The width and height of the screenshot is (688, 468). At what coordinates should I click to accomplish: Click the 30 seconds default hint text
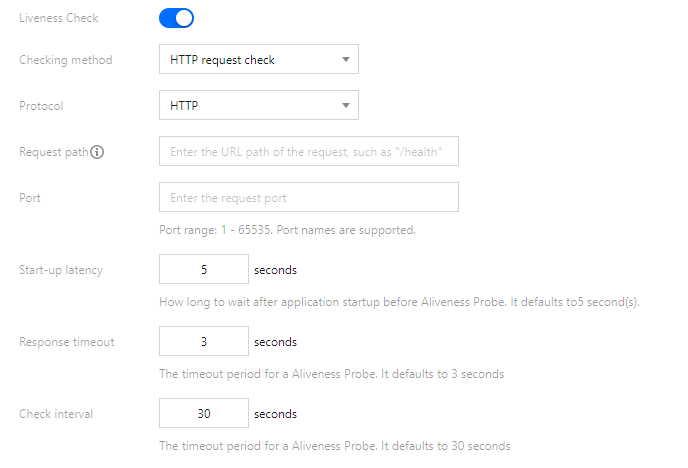334,446
